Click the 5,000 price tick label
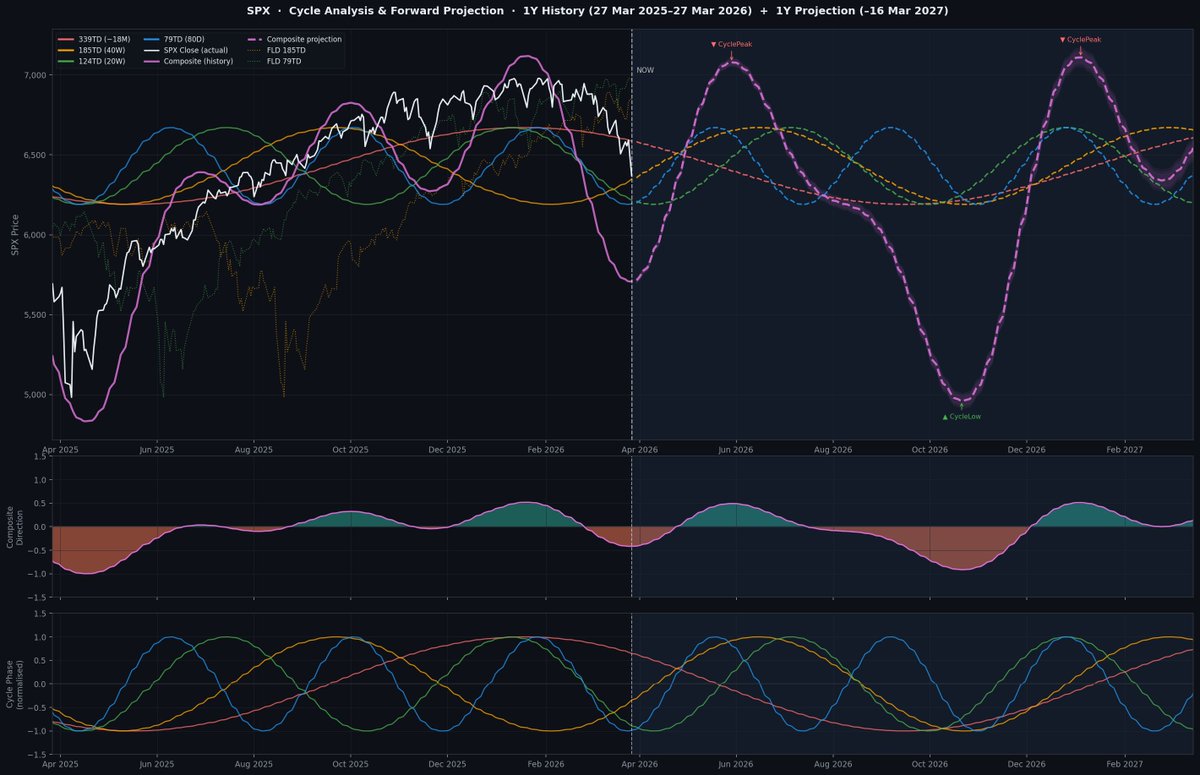Image resolution: width=1200 pixels, height=775 pixels. [x=35, y=395]
